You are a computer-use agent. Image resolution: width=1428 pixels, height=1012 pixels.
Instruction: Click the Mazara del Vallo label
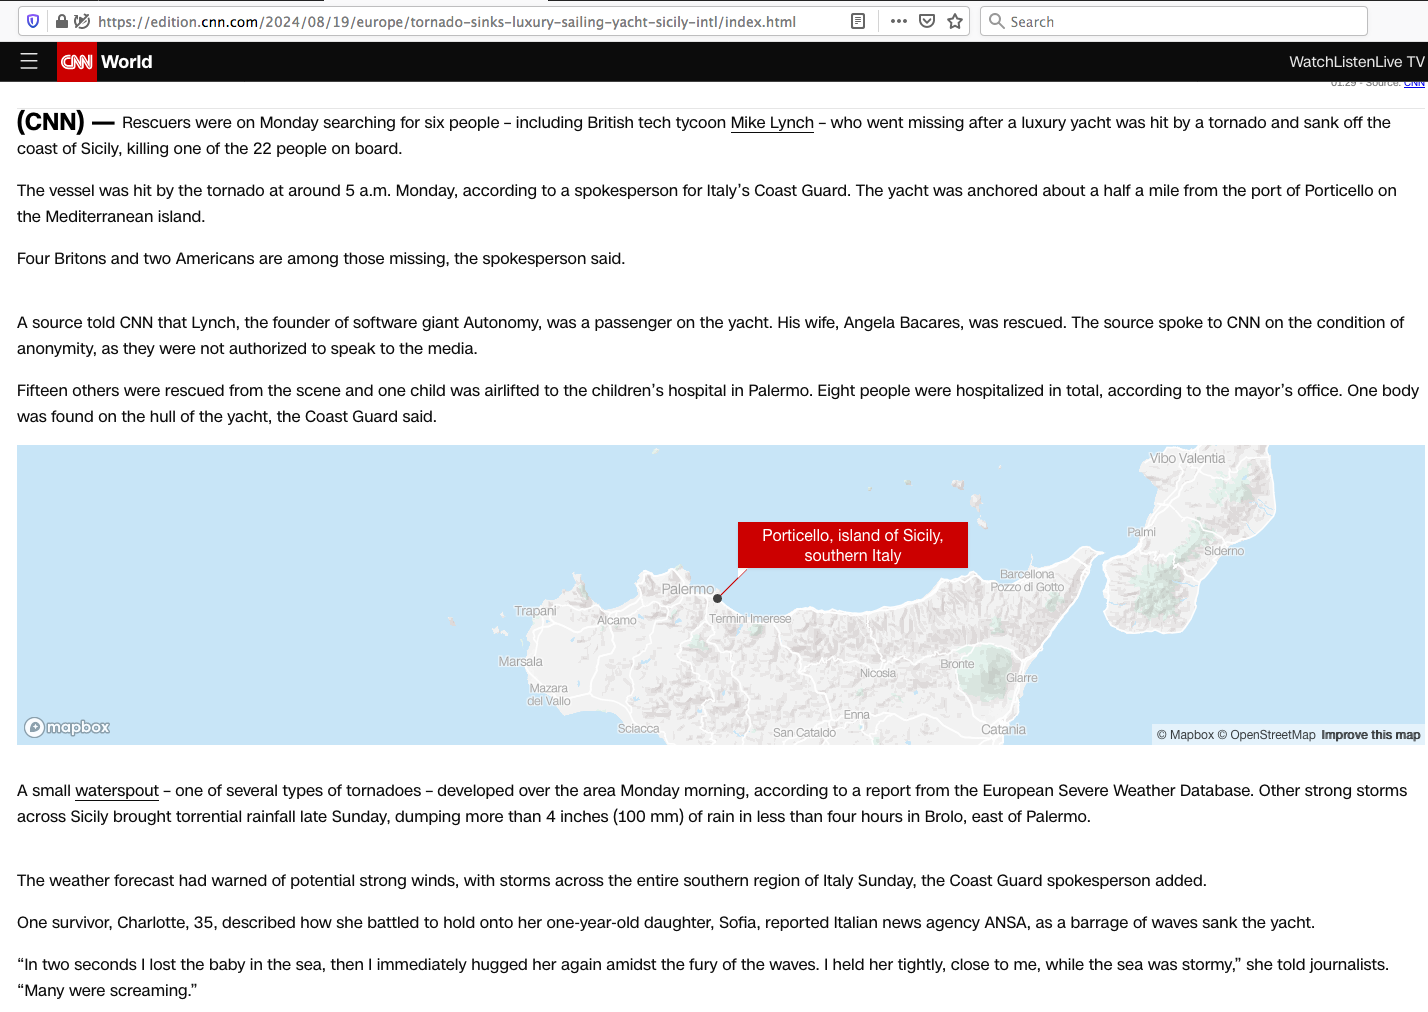tap(549, 695)
